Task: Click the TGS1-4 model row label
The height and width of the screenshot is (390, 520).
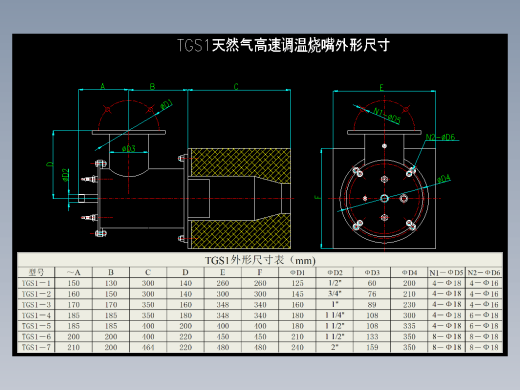Action: (x=36, y=315)
